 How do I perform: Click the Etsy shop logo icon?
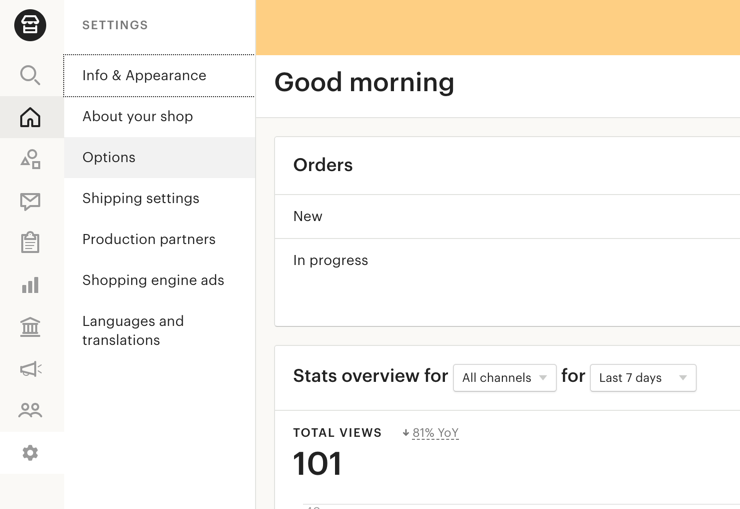click(30, 25)
